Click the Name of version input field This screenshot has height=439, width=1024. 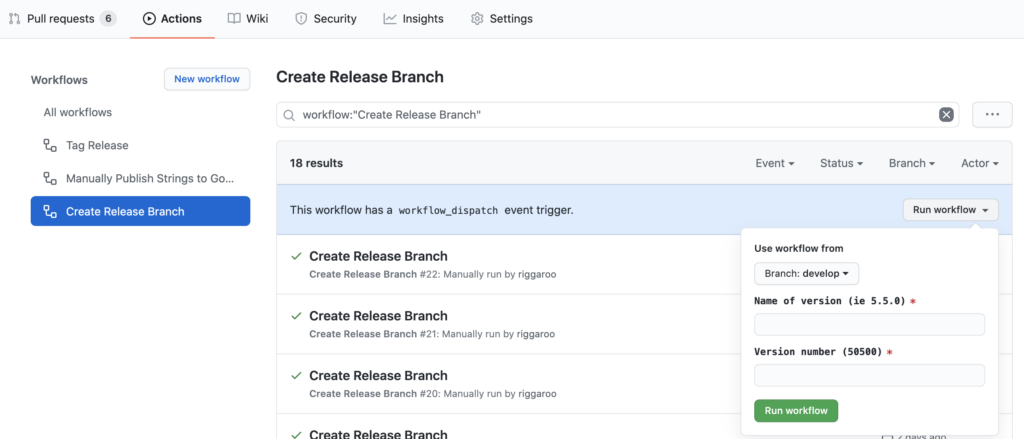(x=869, y=325)
